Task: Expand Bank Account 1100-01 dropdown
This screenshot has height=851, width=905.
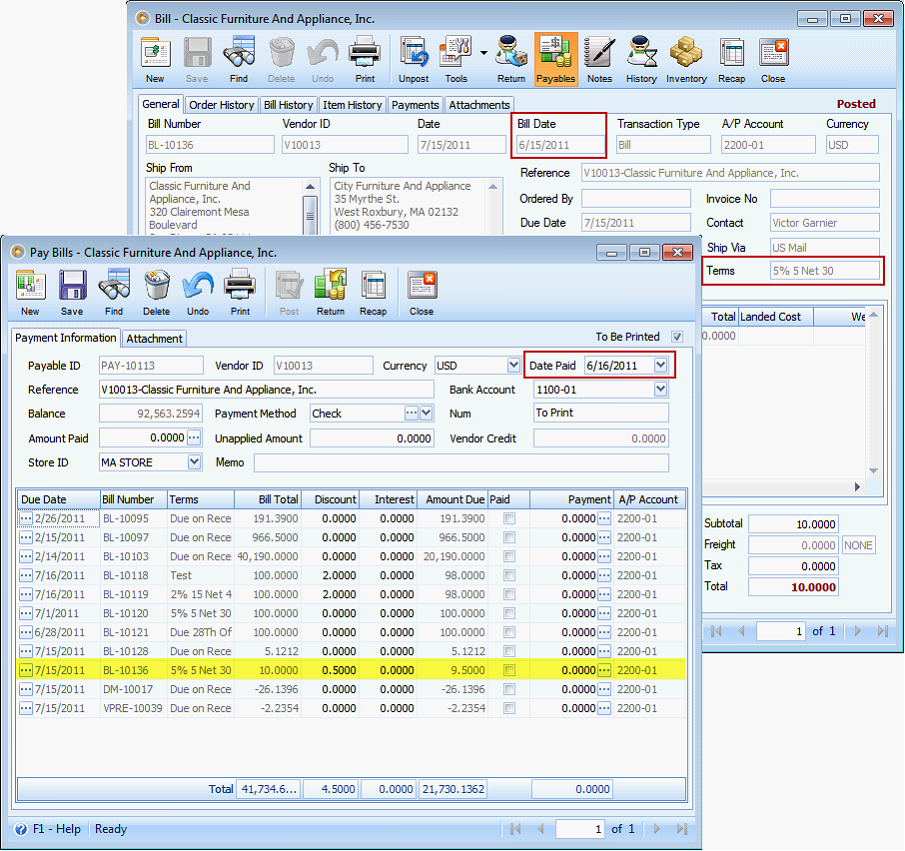Action: tap(660, 389)
